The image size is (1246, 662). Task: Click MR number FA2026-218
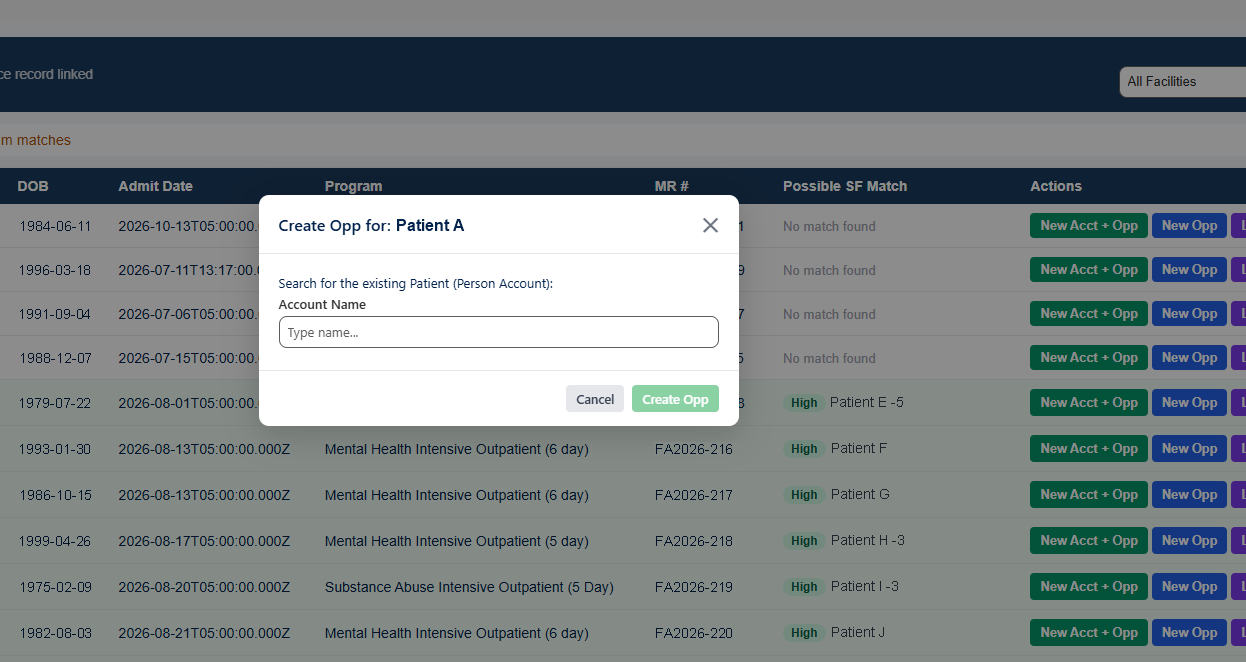pyautogui.click(x=694, y=541)
